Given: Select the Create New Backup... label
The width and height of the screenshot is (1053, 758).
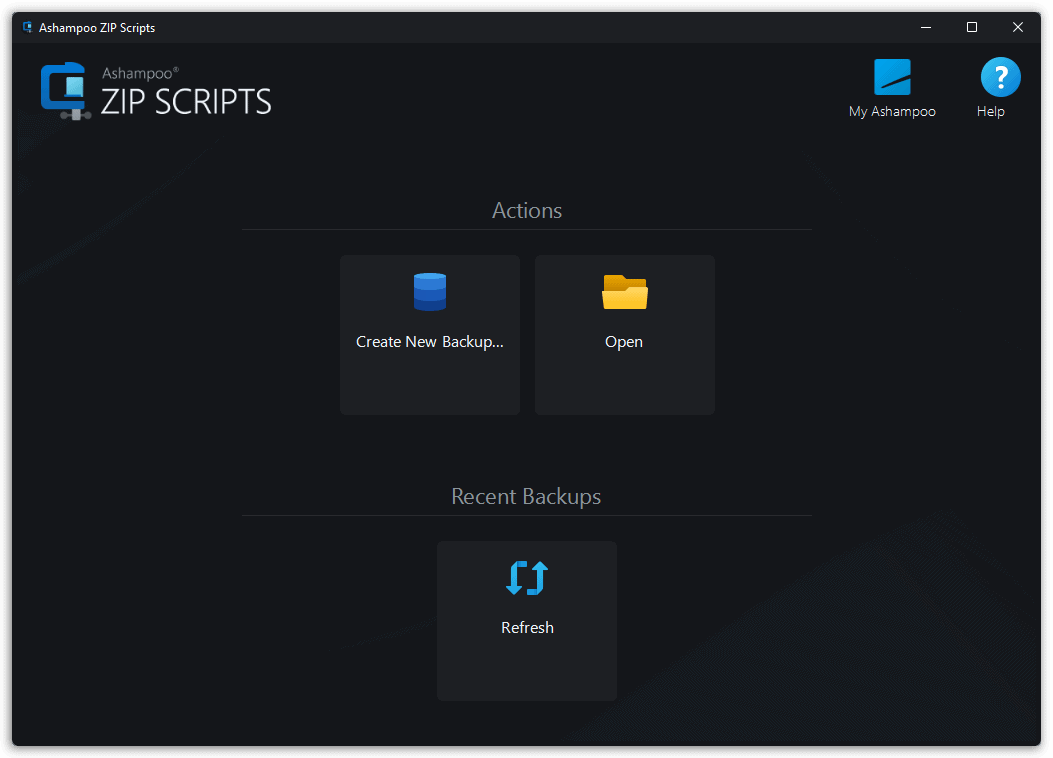Looking at the screenshot, I should (x=430, y=342).
